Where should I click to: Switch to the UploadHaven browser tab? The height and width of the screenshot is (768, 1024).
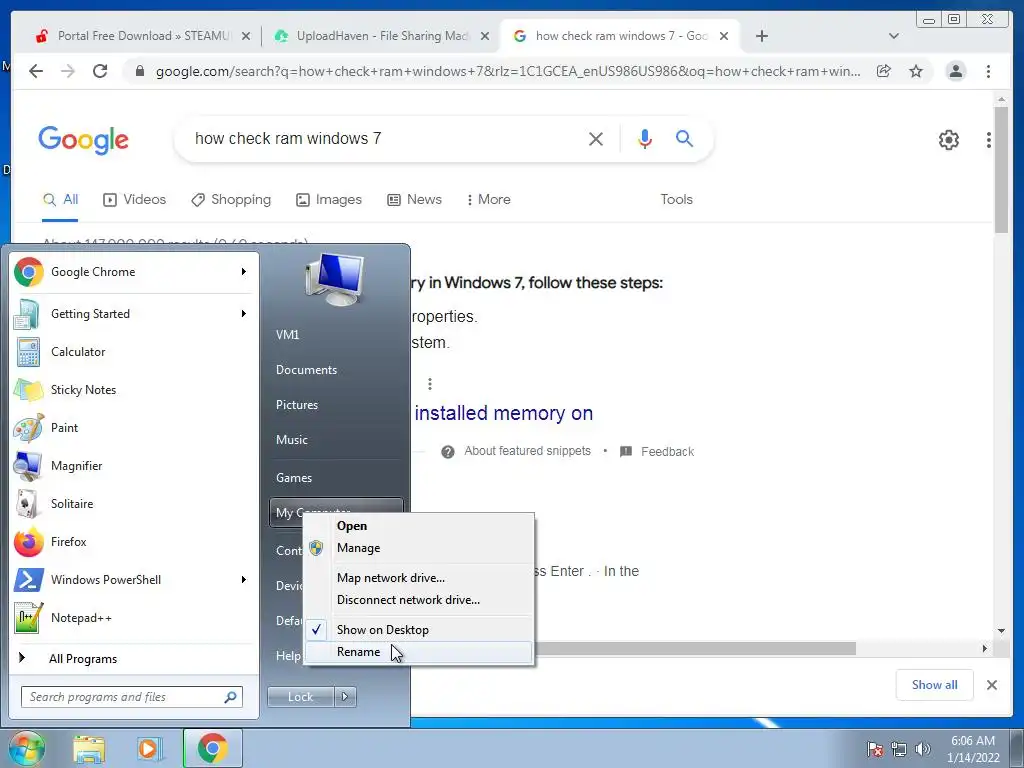381,36
